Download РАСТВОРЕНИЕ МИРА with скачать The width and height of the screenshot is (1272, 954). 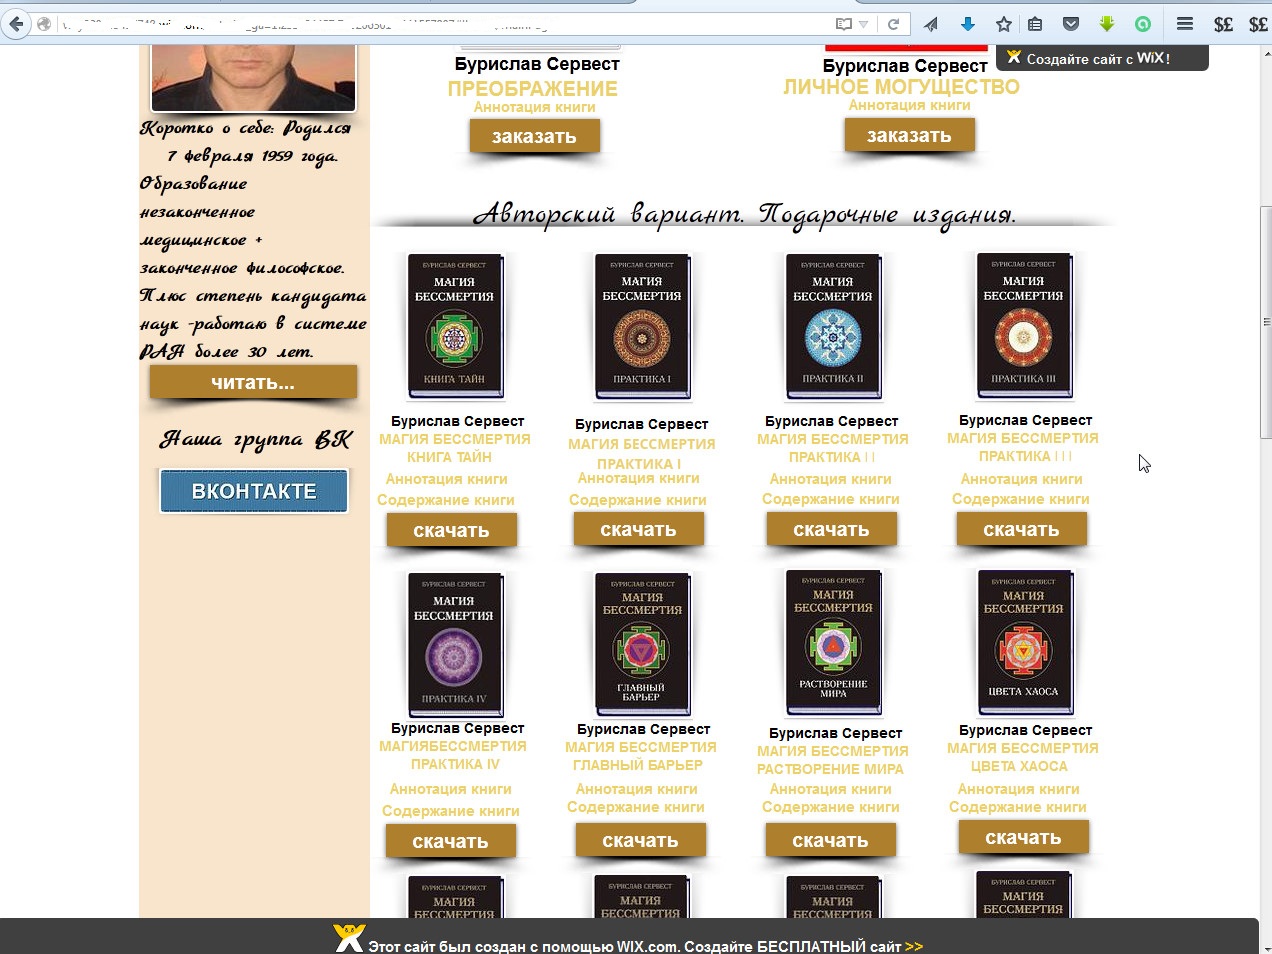pyautogui.click(x=830, y=841)
